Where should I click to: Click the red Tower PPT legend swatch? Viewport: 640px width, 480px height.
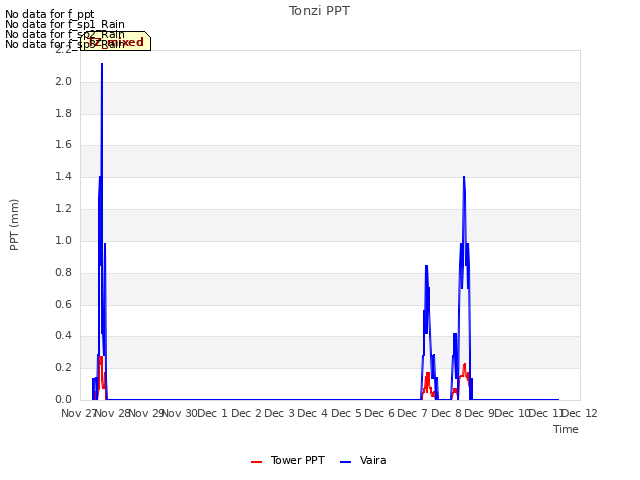coord(256,462)
